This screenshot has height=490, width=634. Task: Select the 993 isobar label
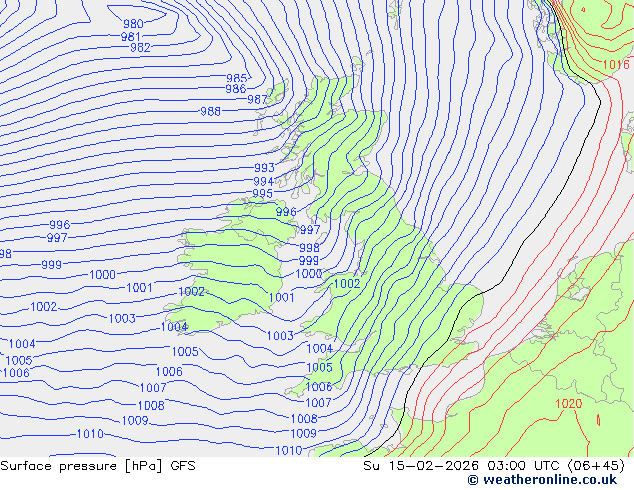click(264, 167)
